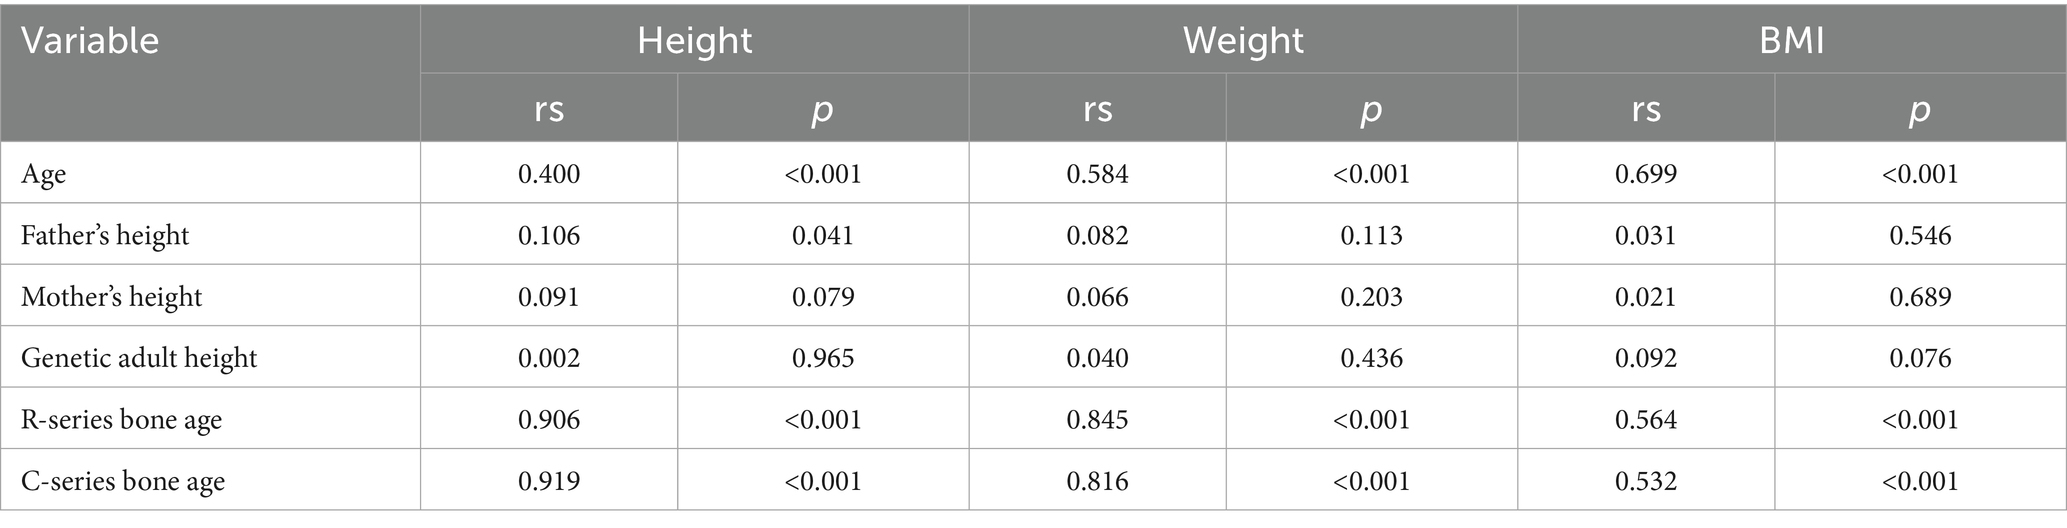
Task: Click the BMI column group header
Action: click(x=1791, y=41)
